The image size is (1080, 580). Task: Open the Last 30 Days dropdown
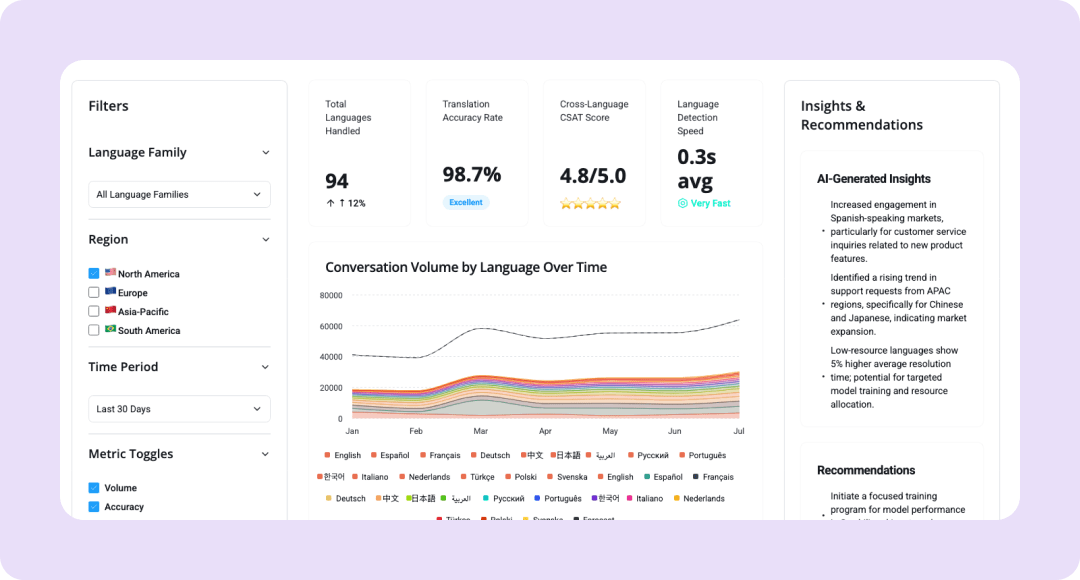(179, 409)
